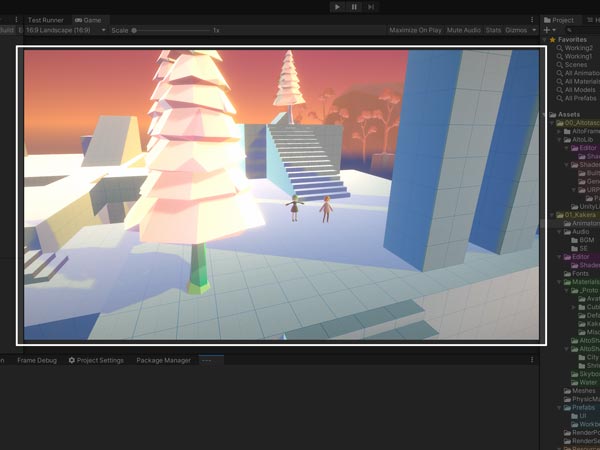Open the Package Manager tab
Image resolution: width=600 pixels, height=450 pixels.
[163, 360]
